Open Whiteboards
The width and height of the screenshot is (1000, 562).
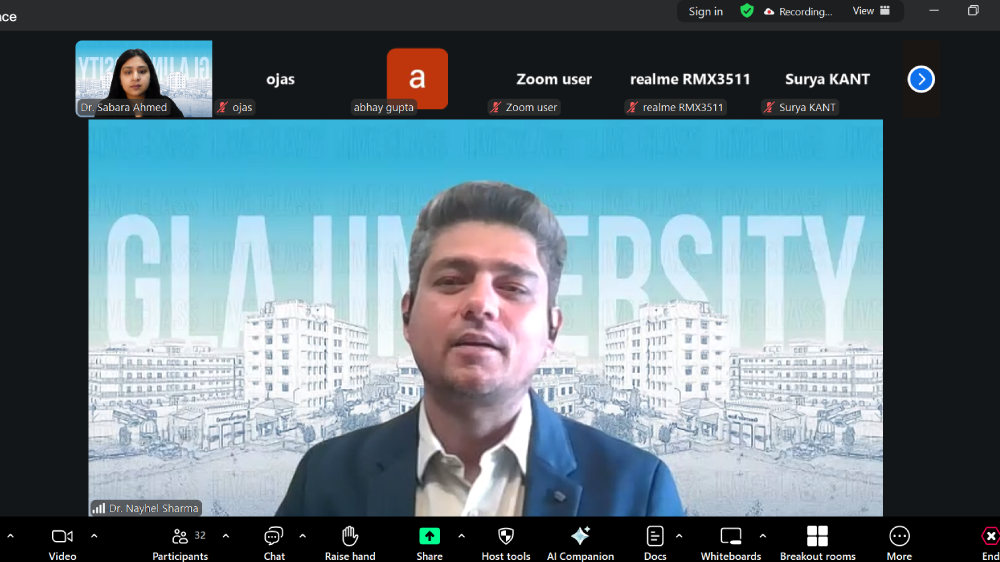click(x=731, y=544)
